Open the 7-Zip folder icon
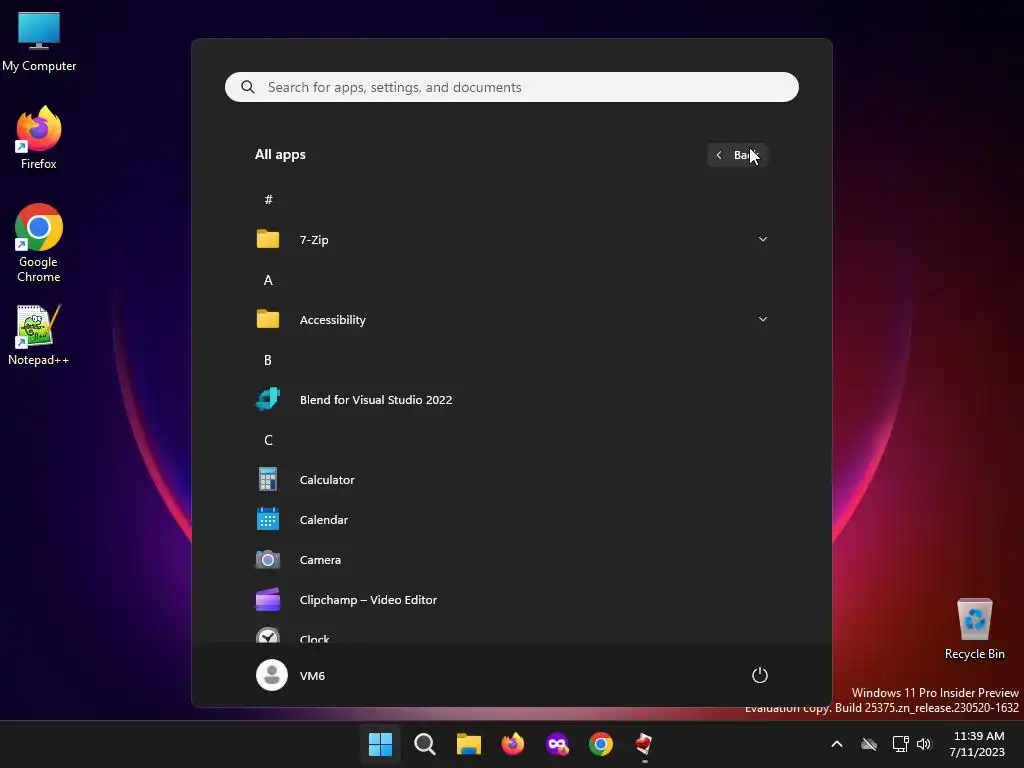The image size is (1024, 768). pos(268,239)
